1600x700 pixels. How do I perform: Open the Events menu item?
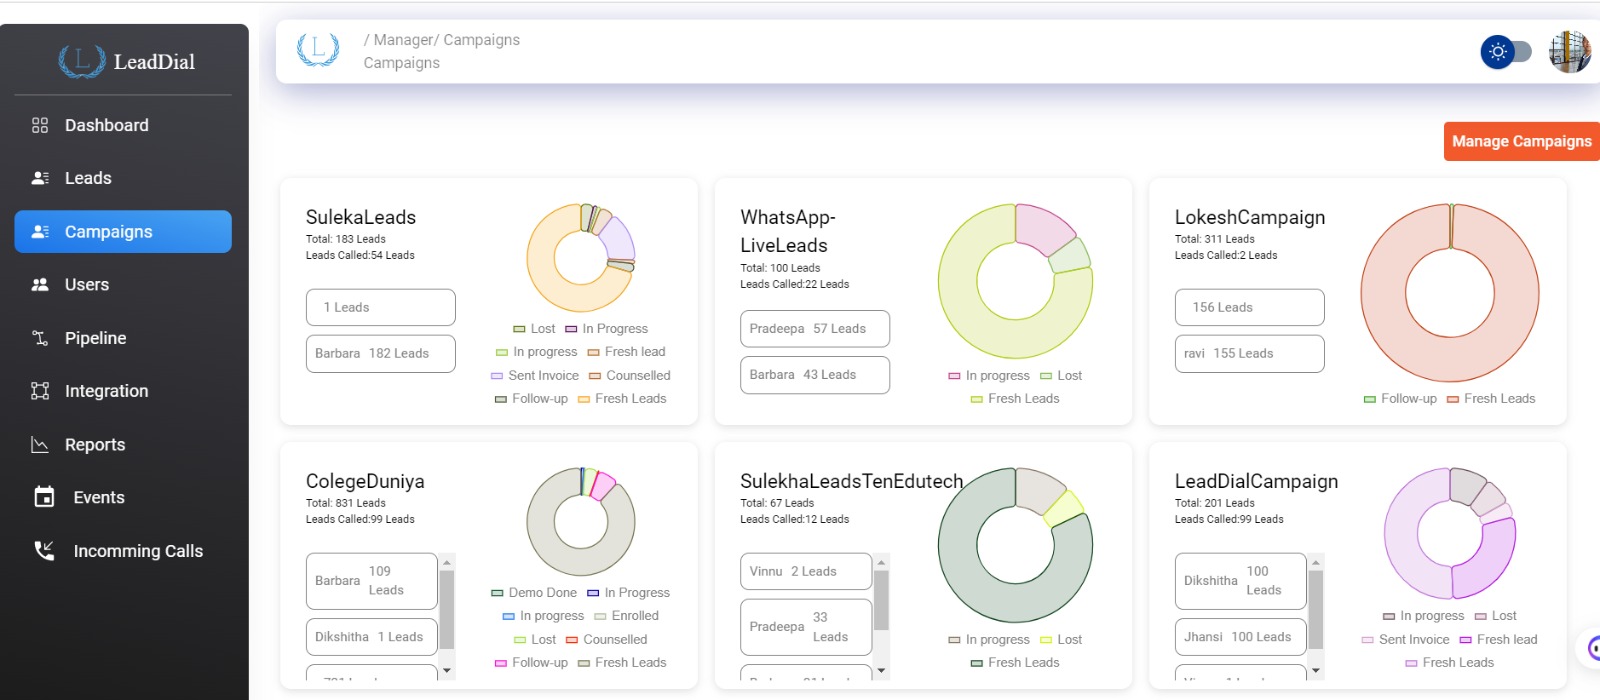click(x=123, y=497)
